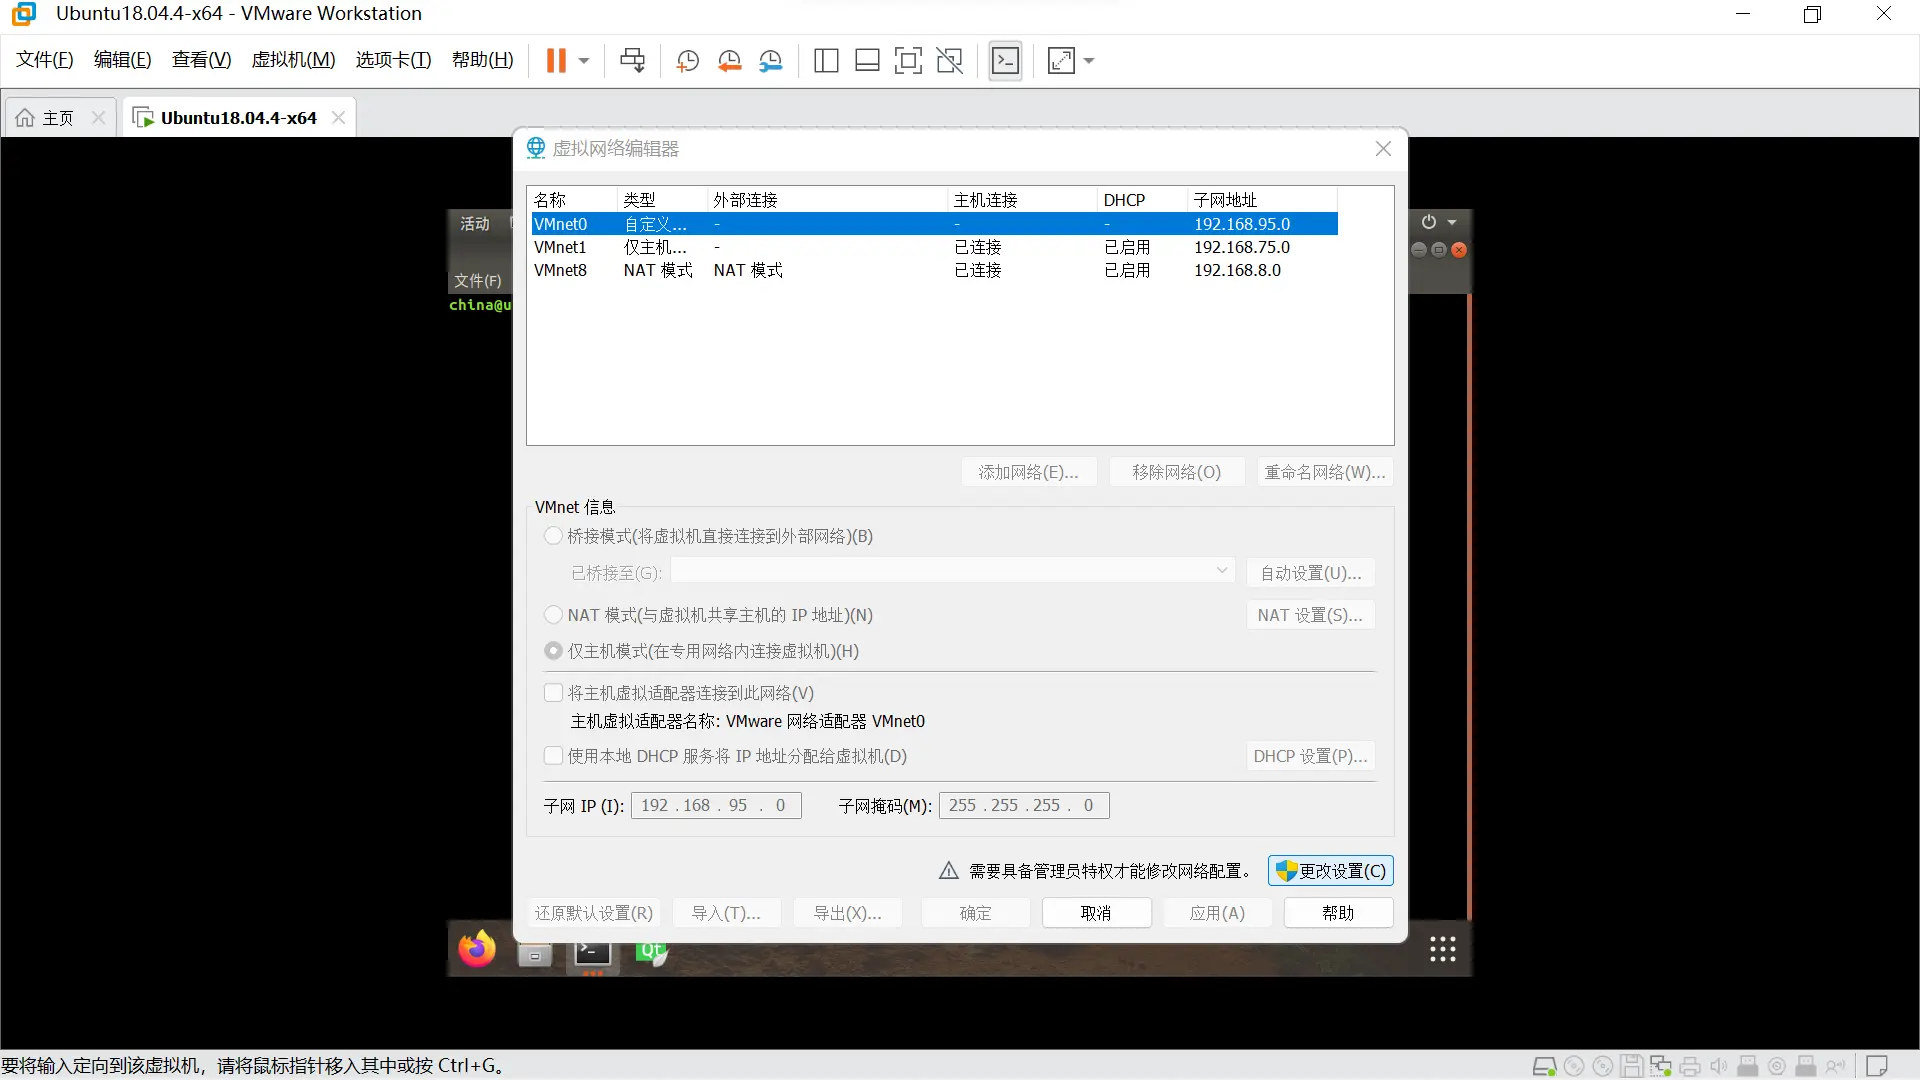1920x1080 pixels.
Task: Select the VMnet8 row in network list
Action: click(x=934, y=270)
